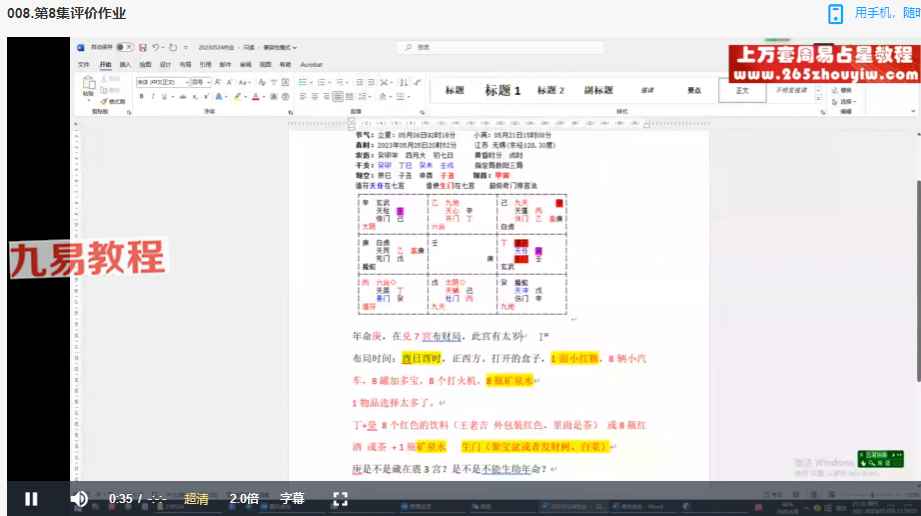Image resolution: width=921 pixels, height=516 pixels.
Task: Pause the video playback
Action: coord(31,499)
